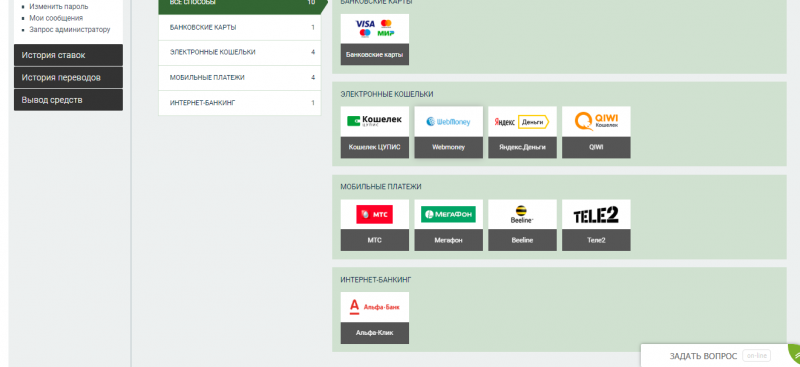Click the Интернет-банкинг section heading
The width and height of the screenshot is (800, 367).
tap(376, 280)
